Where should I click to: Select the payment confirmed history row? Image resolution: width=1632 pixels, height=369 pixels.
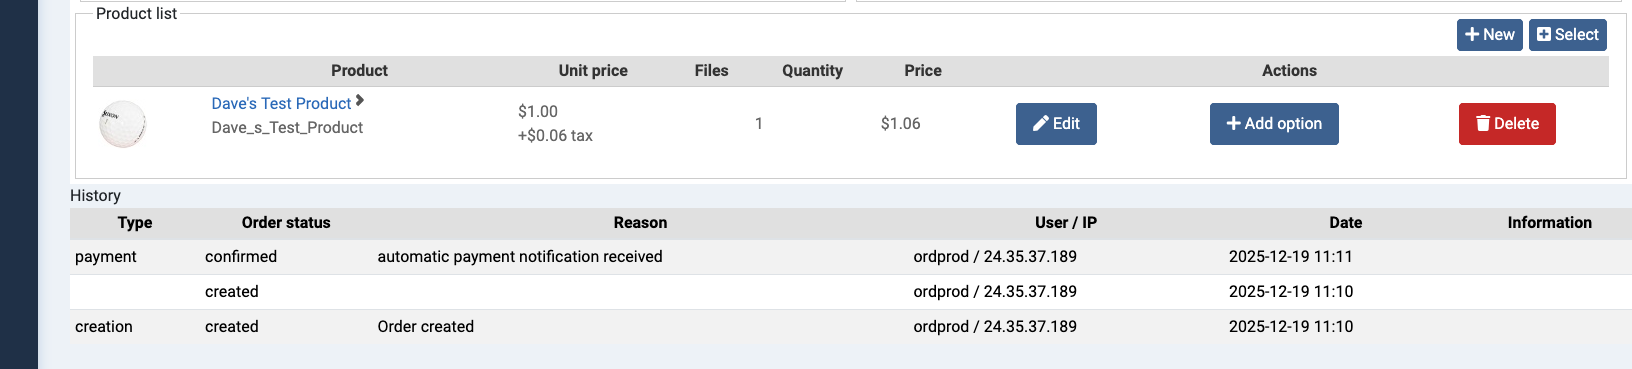(x=851, y=257)
